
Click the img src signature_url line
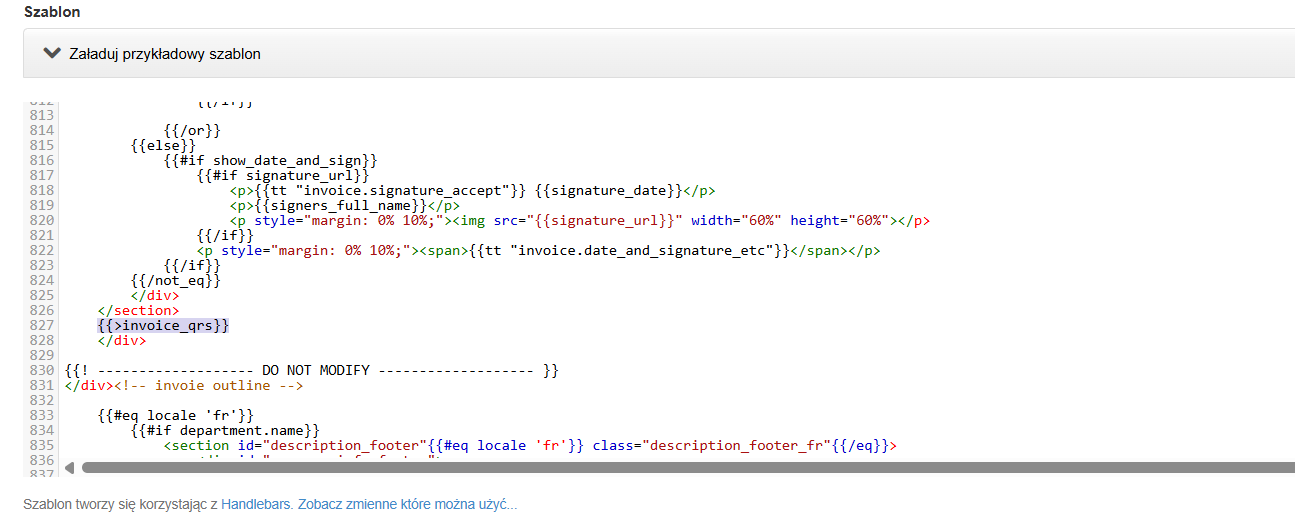tap(580, 220)
